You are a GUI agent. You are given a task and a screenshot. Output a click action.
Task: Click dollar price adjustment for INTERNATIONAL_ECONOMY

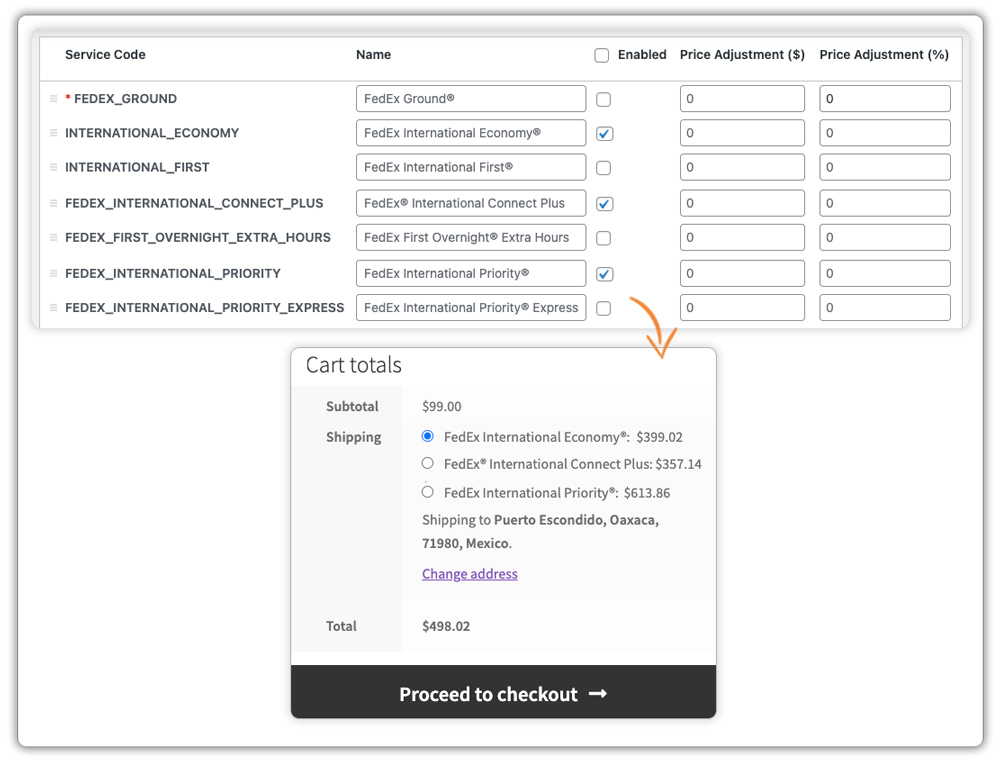point(742,133)
